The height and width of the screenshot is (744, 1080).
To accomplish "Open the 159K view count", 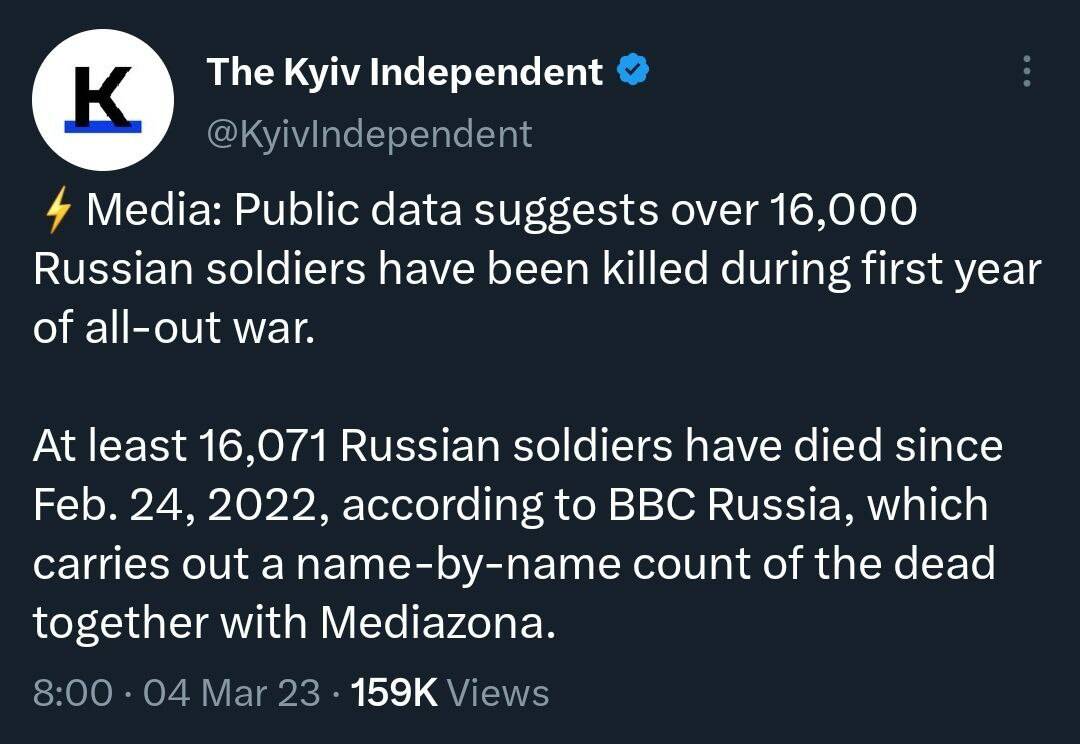I will tap(394, 692).
